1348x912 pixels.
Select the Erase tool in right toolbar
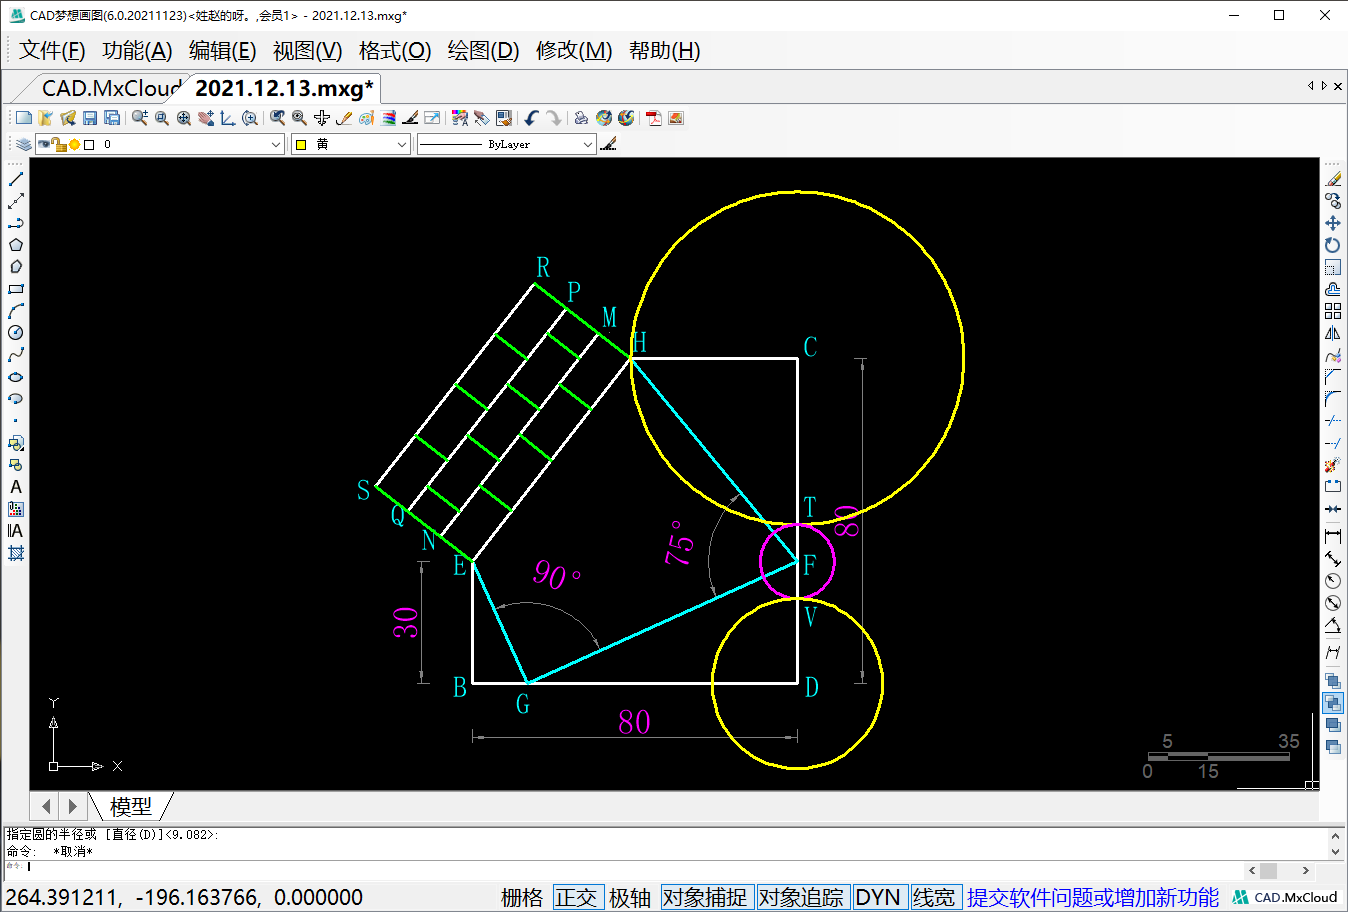(1333, 179)
